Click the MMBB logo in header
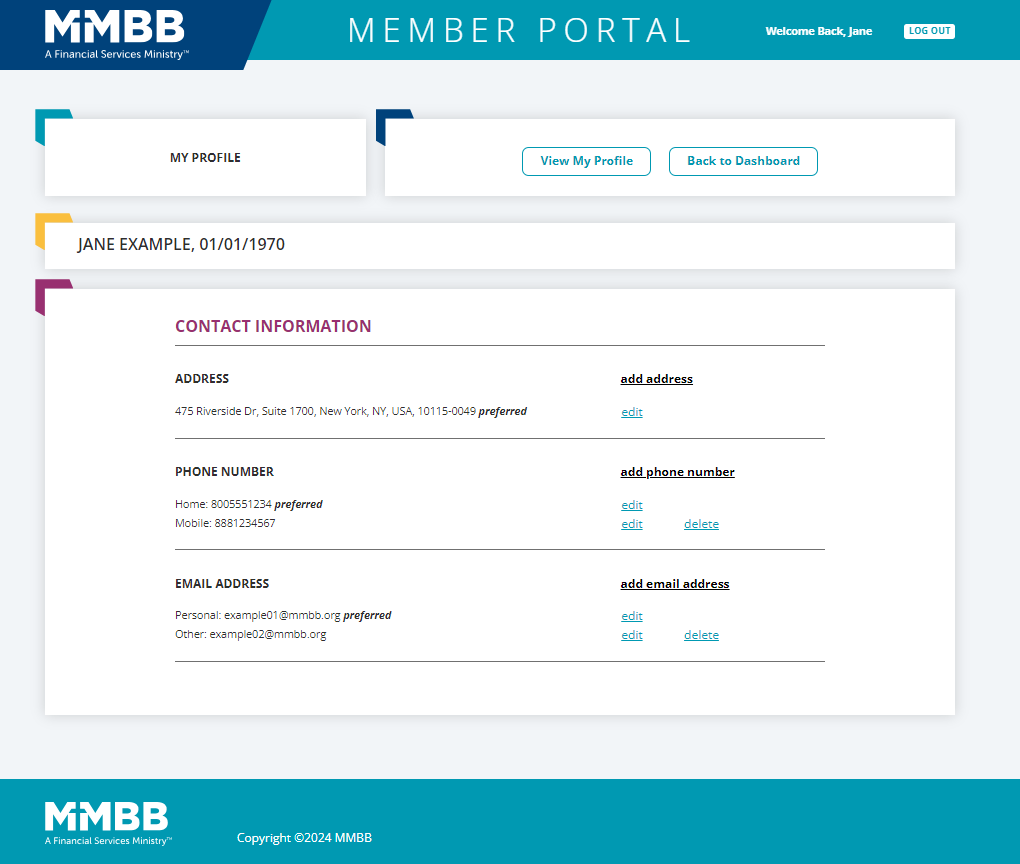 click(x=116, y=35)
